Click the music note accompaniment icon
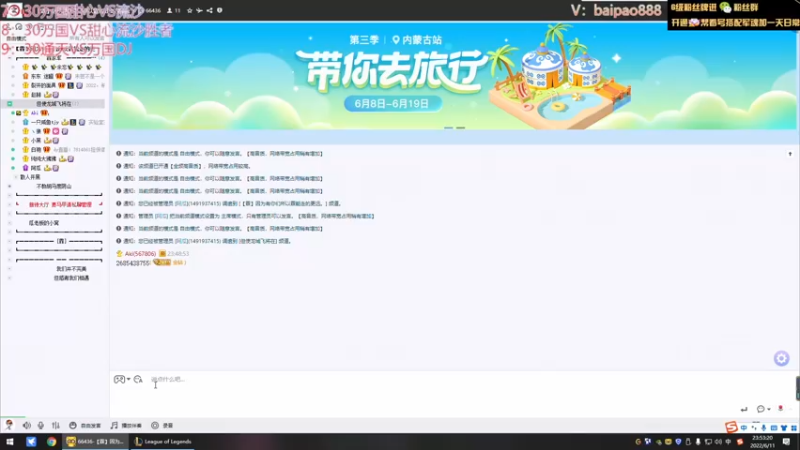The width and height of the screenshot is (800, 450). [114, 425]
